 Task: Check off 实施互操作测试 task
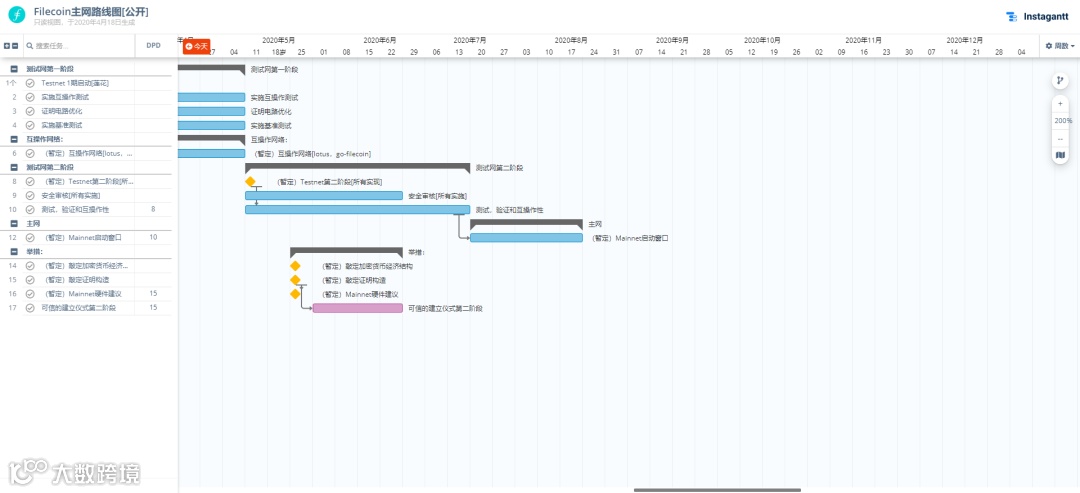point(30,97)
